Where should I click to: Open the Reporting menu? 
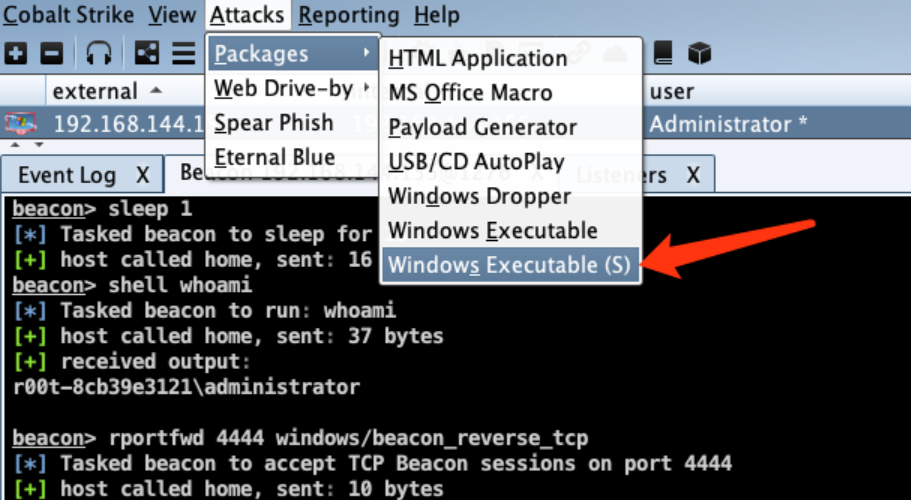[x=349, y=15]
